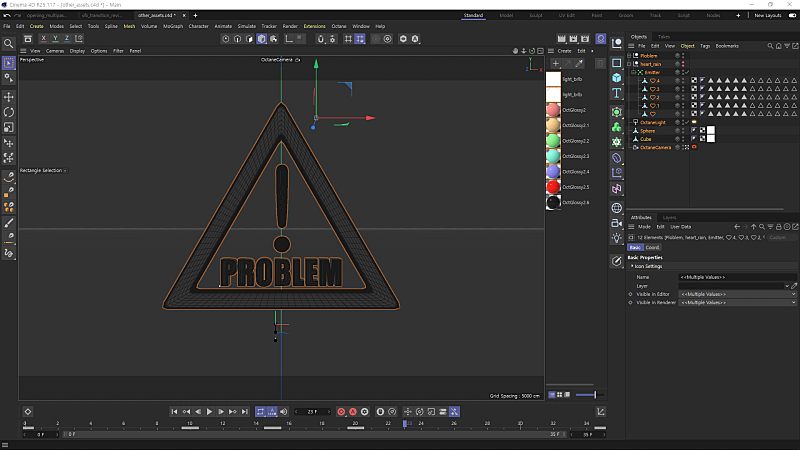Toggle the X axis lock
Viewport: 800px width, 450px height.
point(43,38)
